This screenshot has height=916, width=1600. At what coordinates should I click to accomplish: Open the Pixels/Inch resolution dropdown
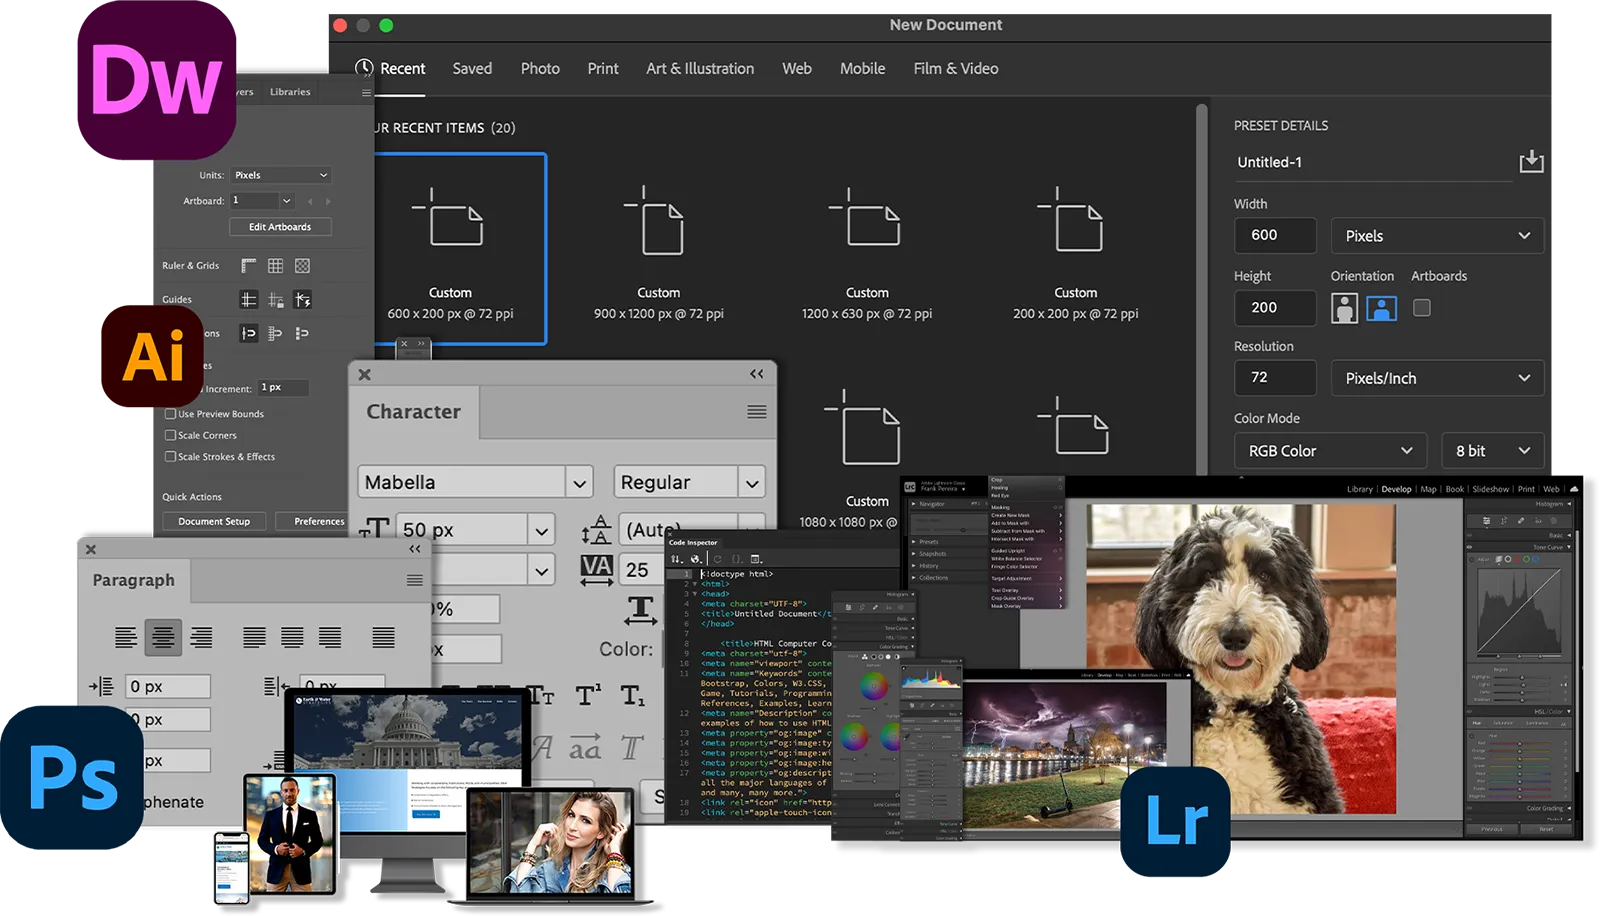tap(1437, 378)
